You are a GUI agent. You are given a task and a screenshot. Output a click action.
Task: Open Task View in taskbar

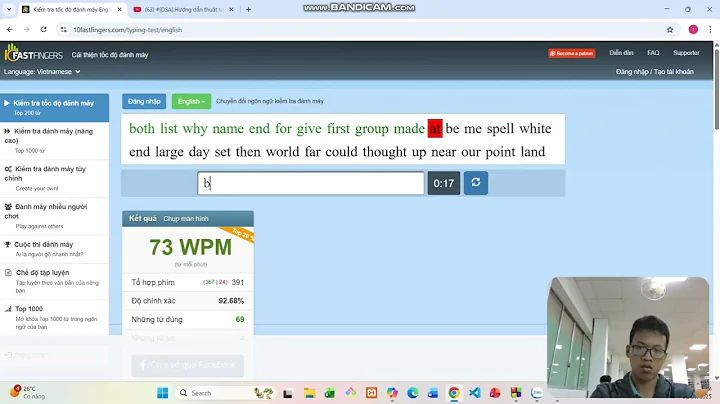tap(288, 393)
